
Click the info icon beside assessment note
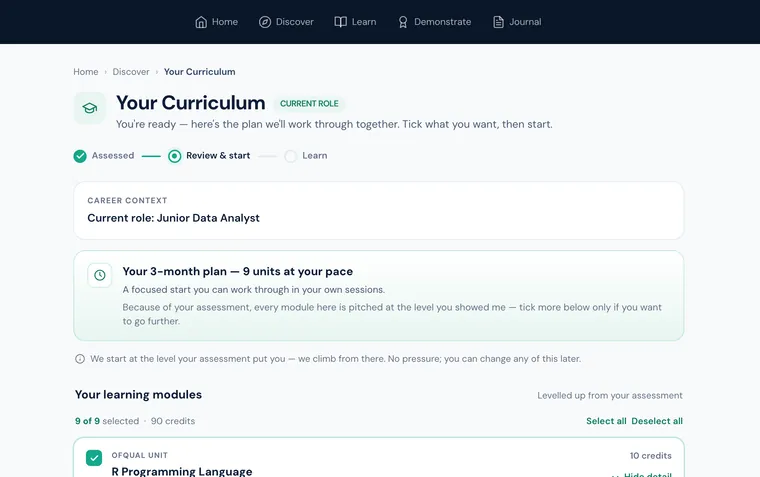[x=80, y=359]
